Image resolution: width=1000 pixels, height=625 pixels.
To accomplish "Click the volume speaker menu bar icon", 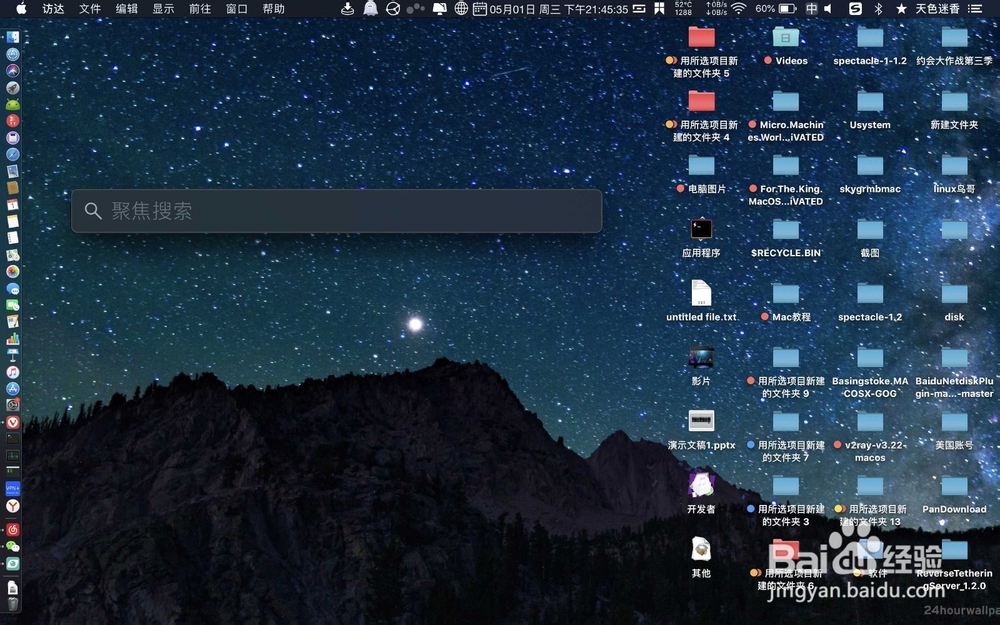I will tap(828, 8).
